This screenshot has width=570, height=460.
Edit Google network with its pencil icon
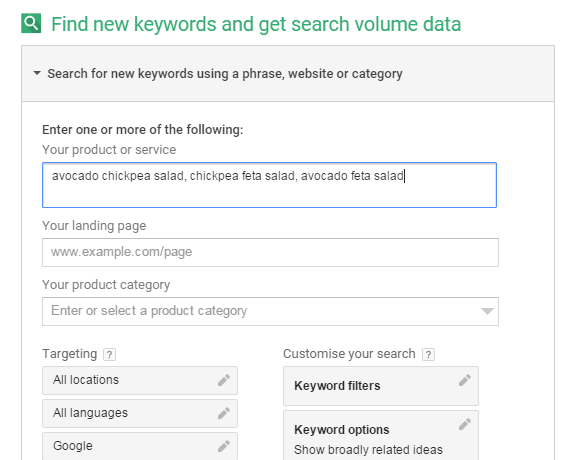tap(224, 446)
